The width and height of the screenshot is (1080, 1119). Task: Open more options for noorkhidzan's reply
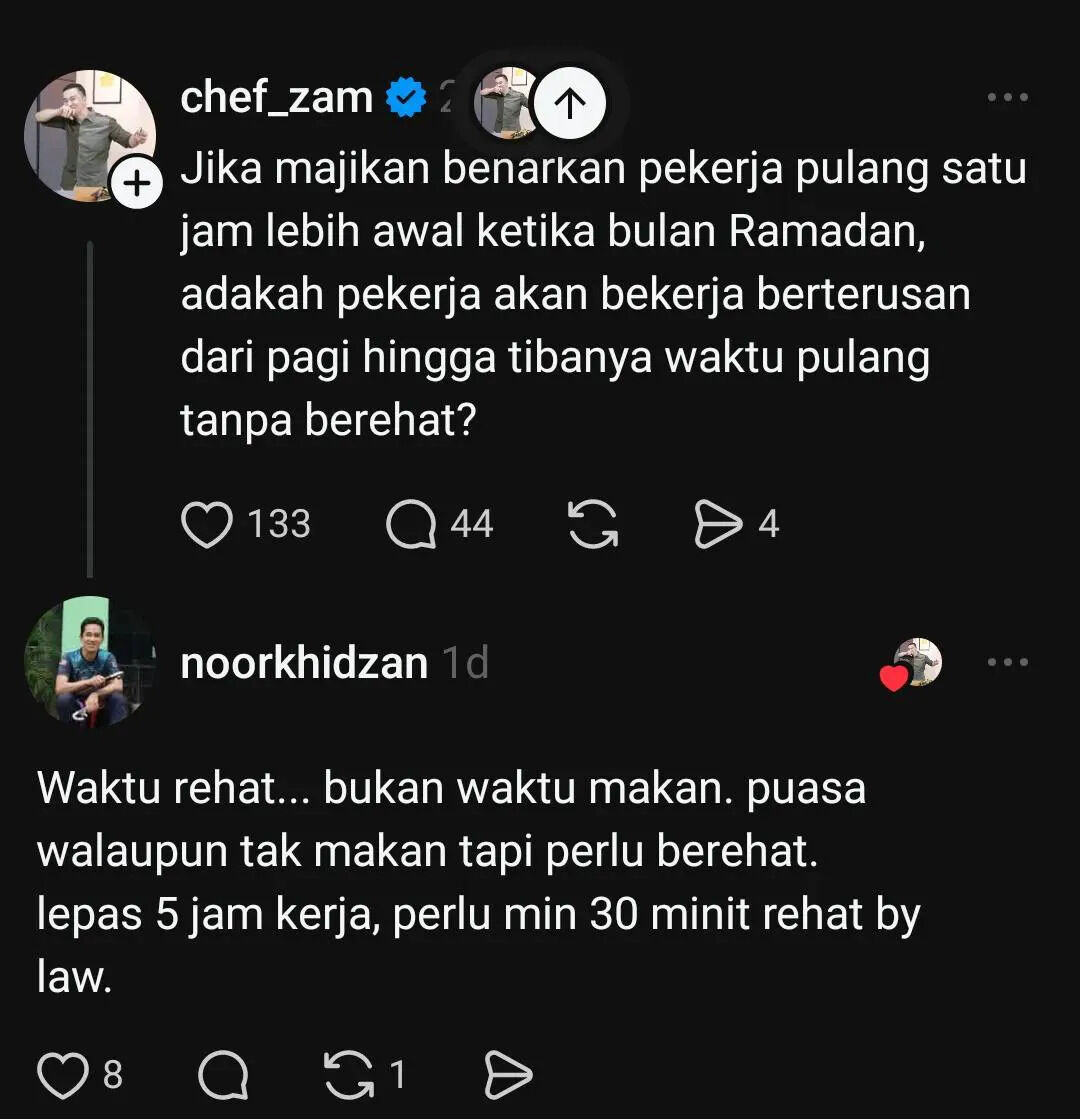coord(1007,662)
